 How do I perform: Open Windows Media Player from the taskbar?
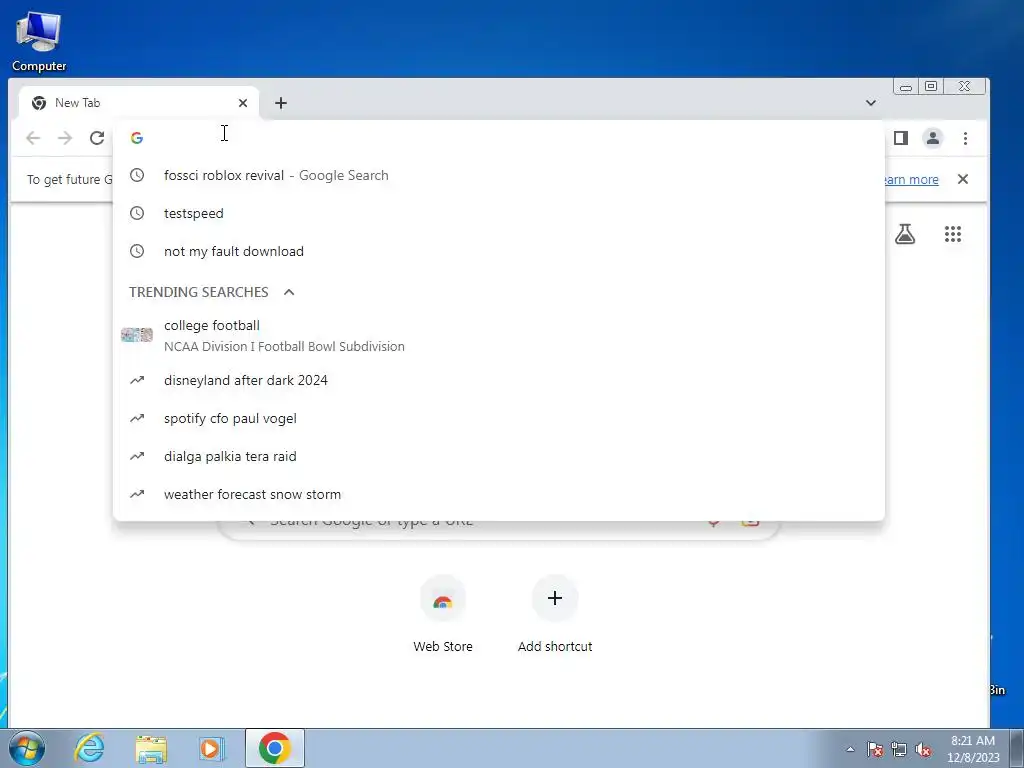(x=212, y=748)
